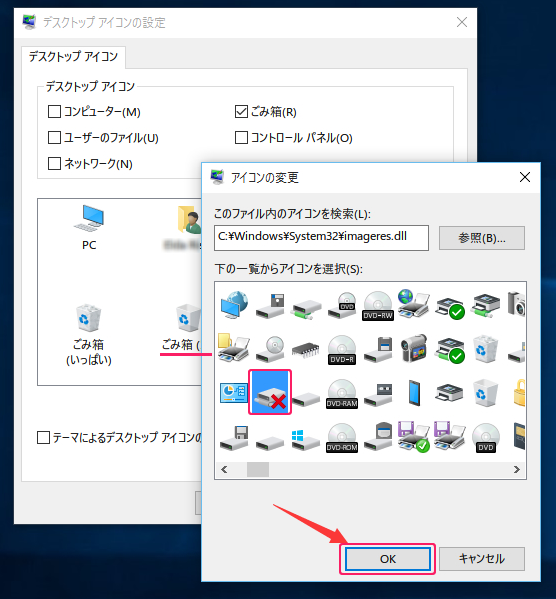
Task: Select the PC icon in settings window
Action: (89, 228)
